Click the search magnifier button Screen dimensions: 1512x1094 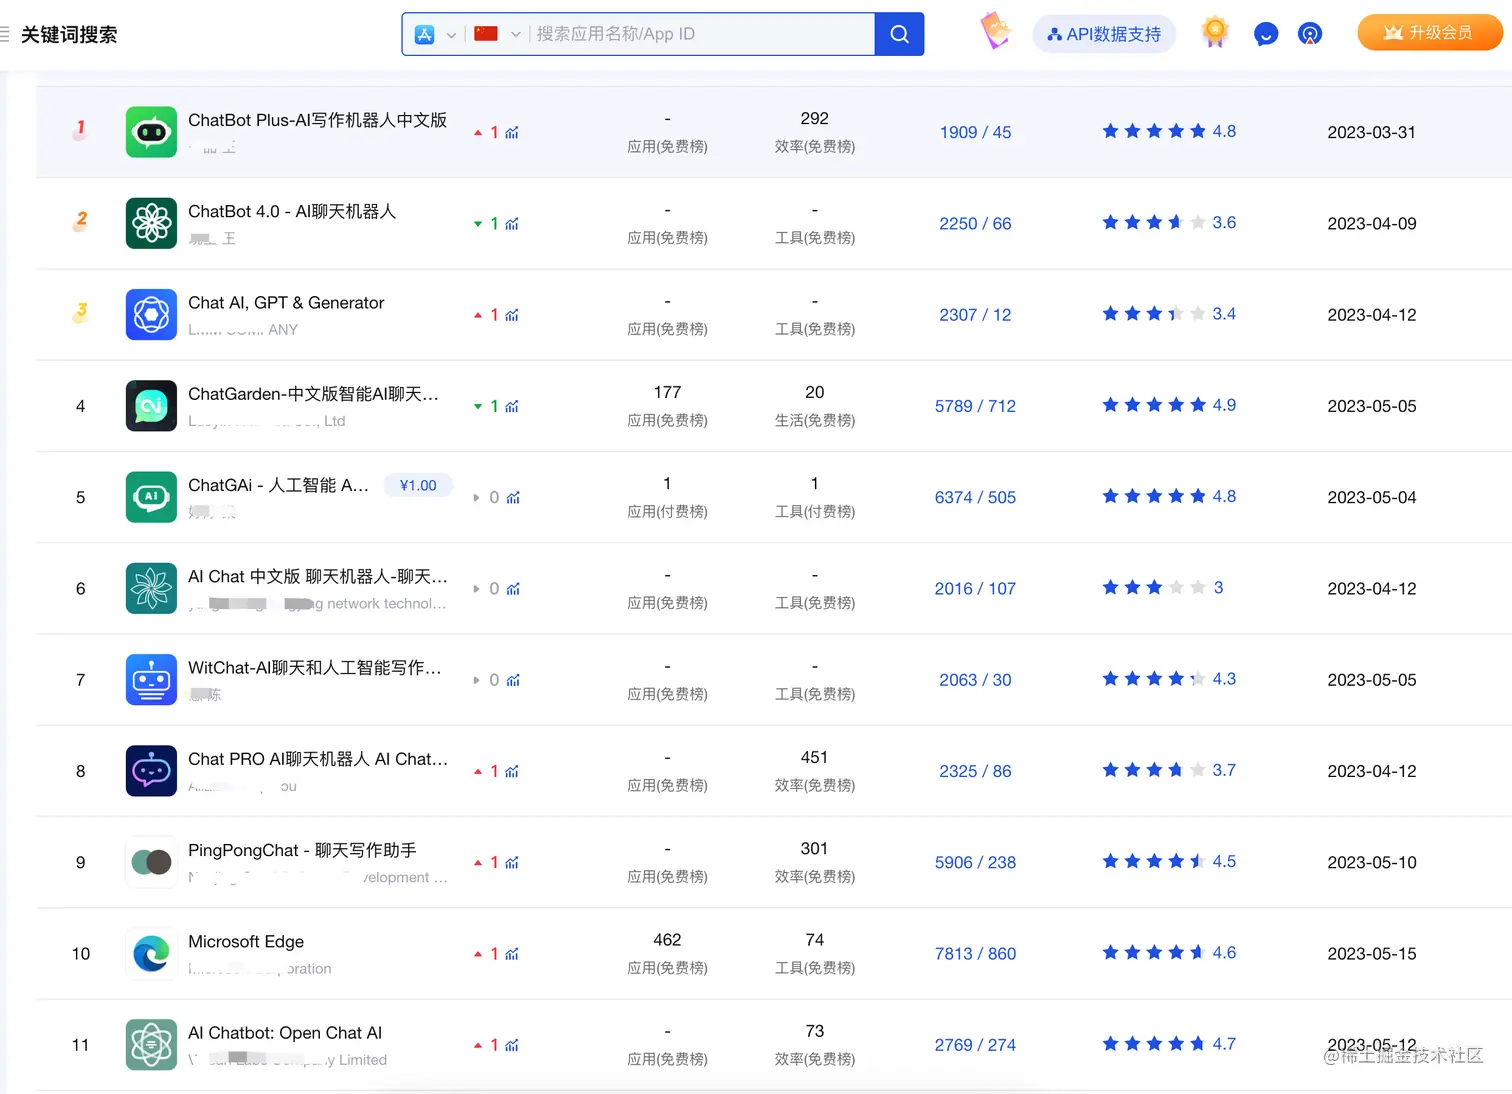point(897,33)
